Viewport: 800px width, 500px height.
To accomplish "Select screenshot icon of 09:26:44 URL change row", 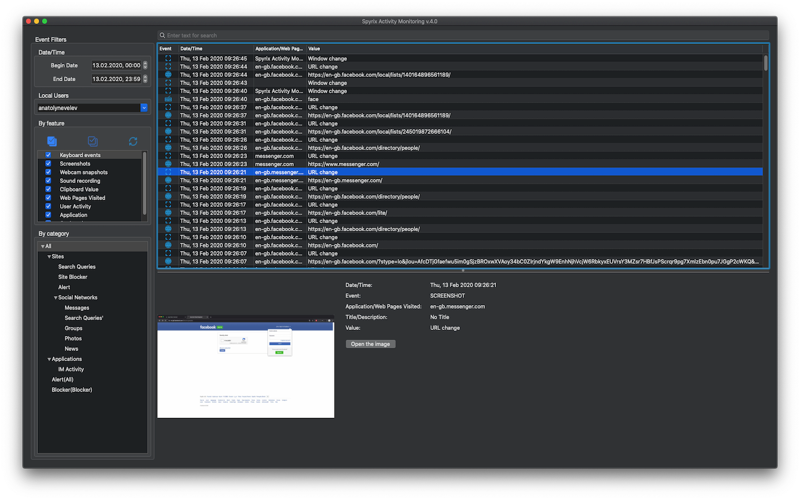I will 168,67.
